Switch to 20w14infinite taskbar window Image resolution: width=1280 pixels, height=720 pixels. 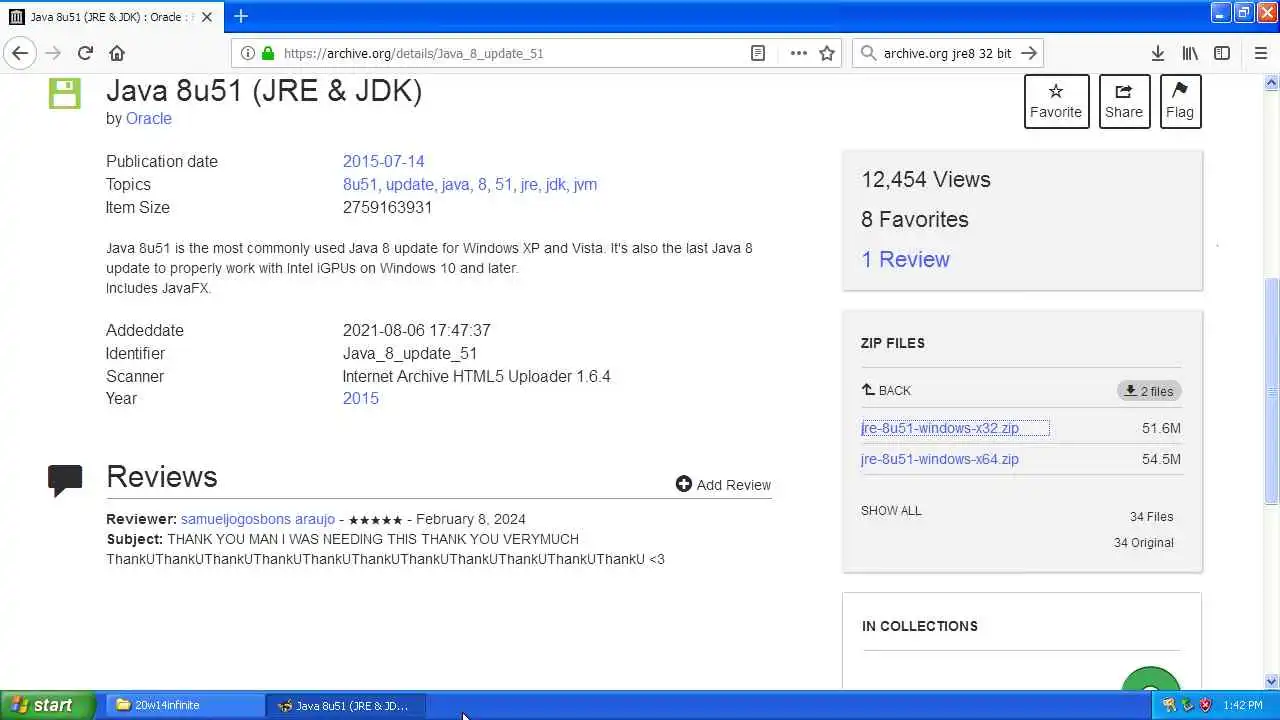pos(184,705)
